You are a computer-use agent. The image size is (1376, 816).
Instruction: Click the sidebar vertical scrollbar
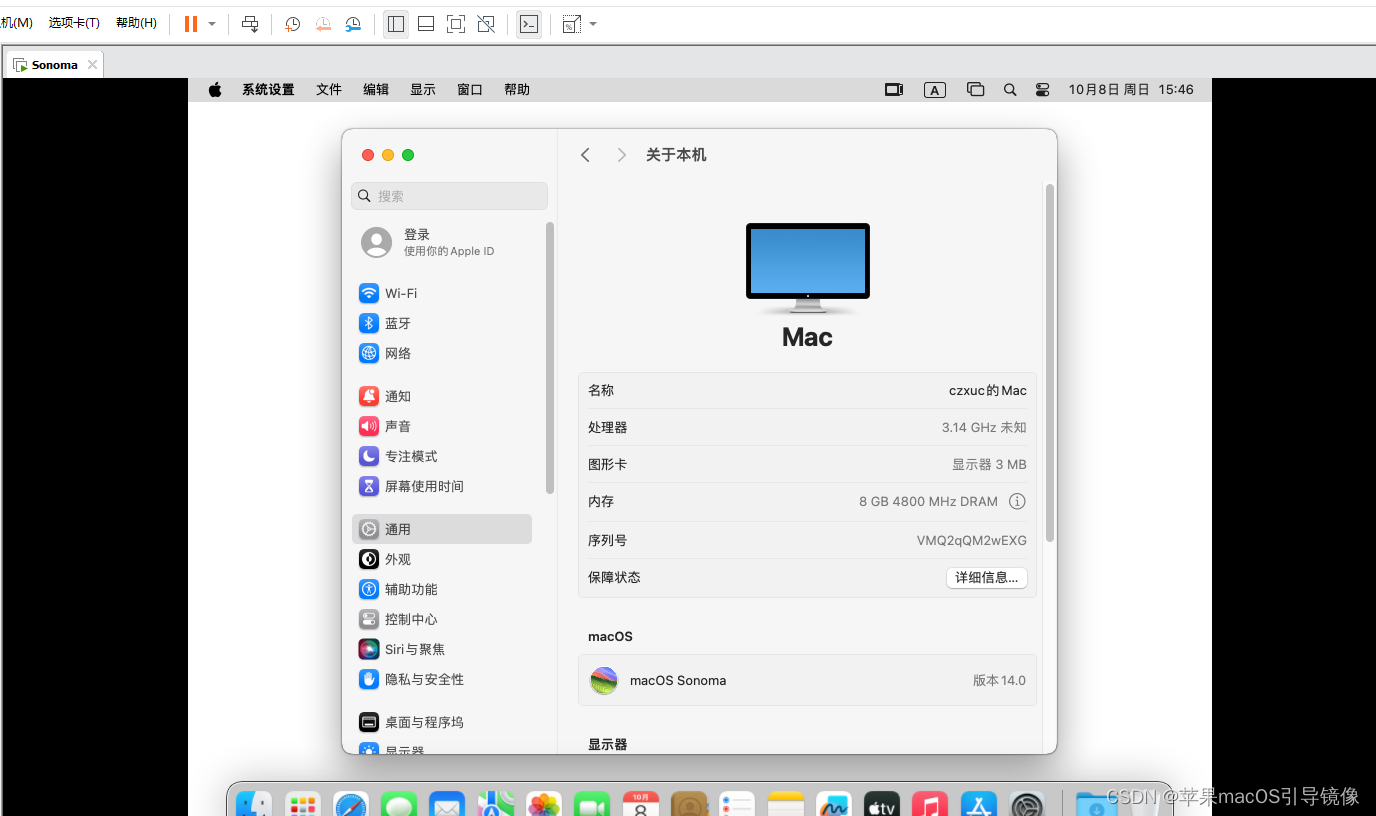click(x=550, y=357)
